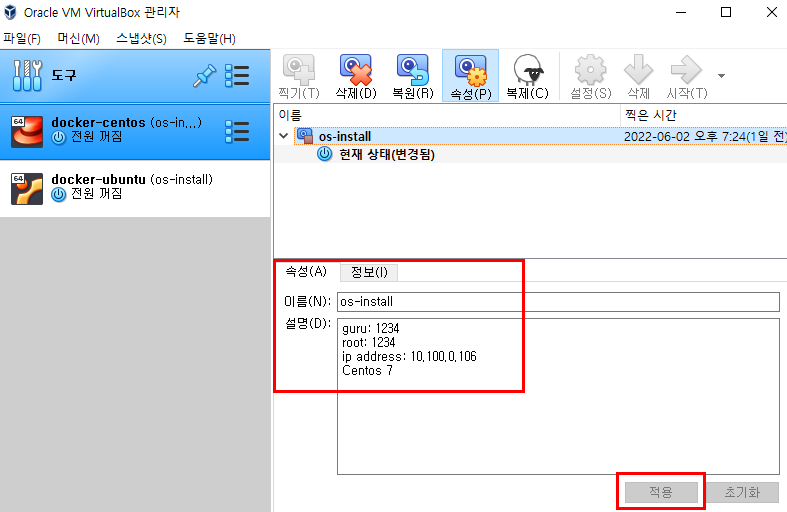
Task: Click the 'ip address: 10.100.0.106' line
Action: coord(409,356)
